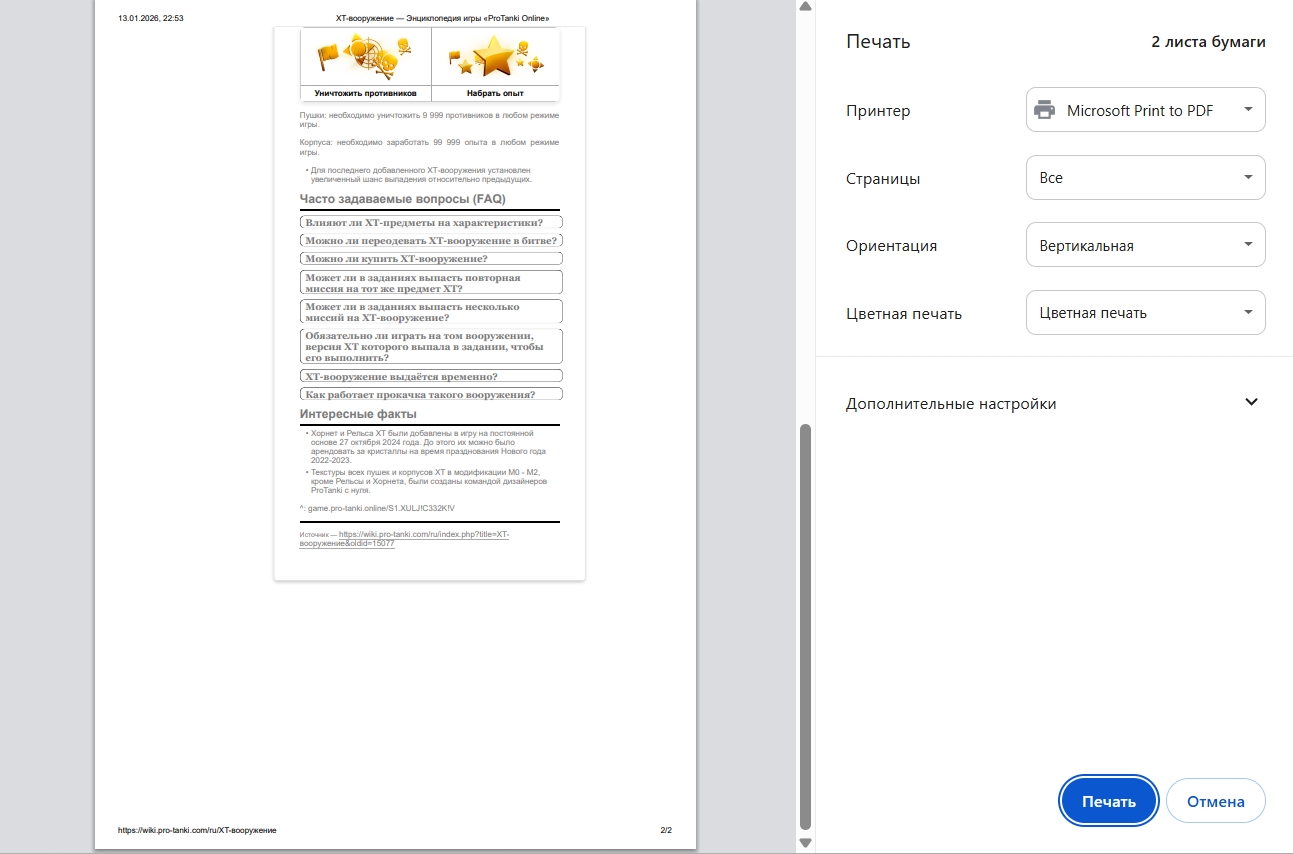Click the gold star image above «Набрать опыт»
Image resolution: width=1293 pixels, height=854 pixels.
495,57
